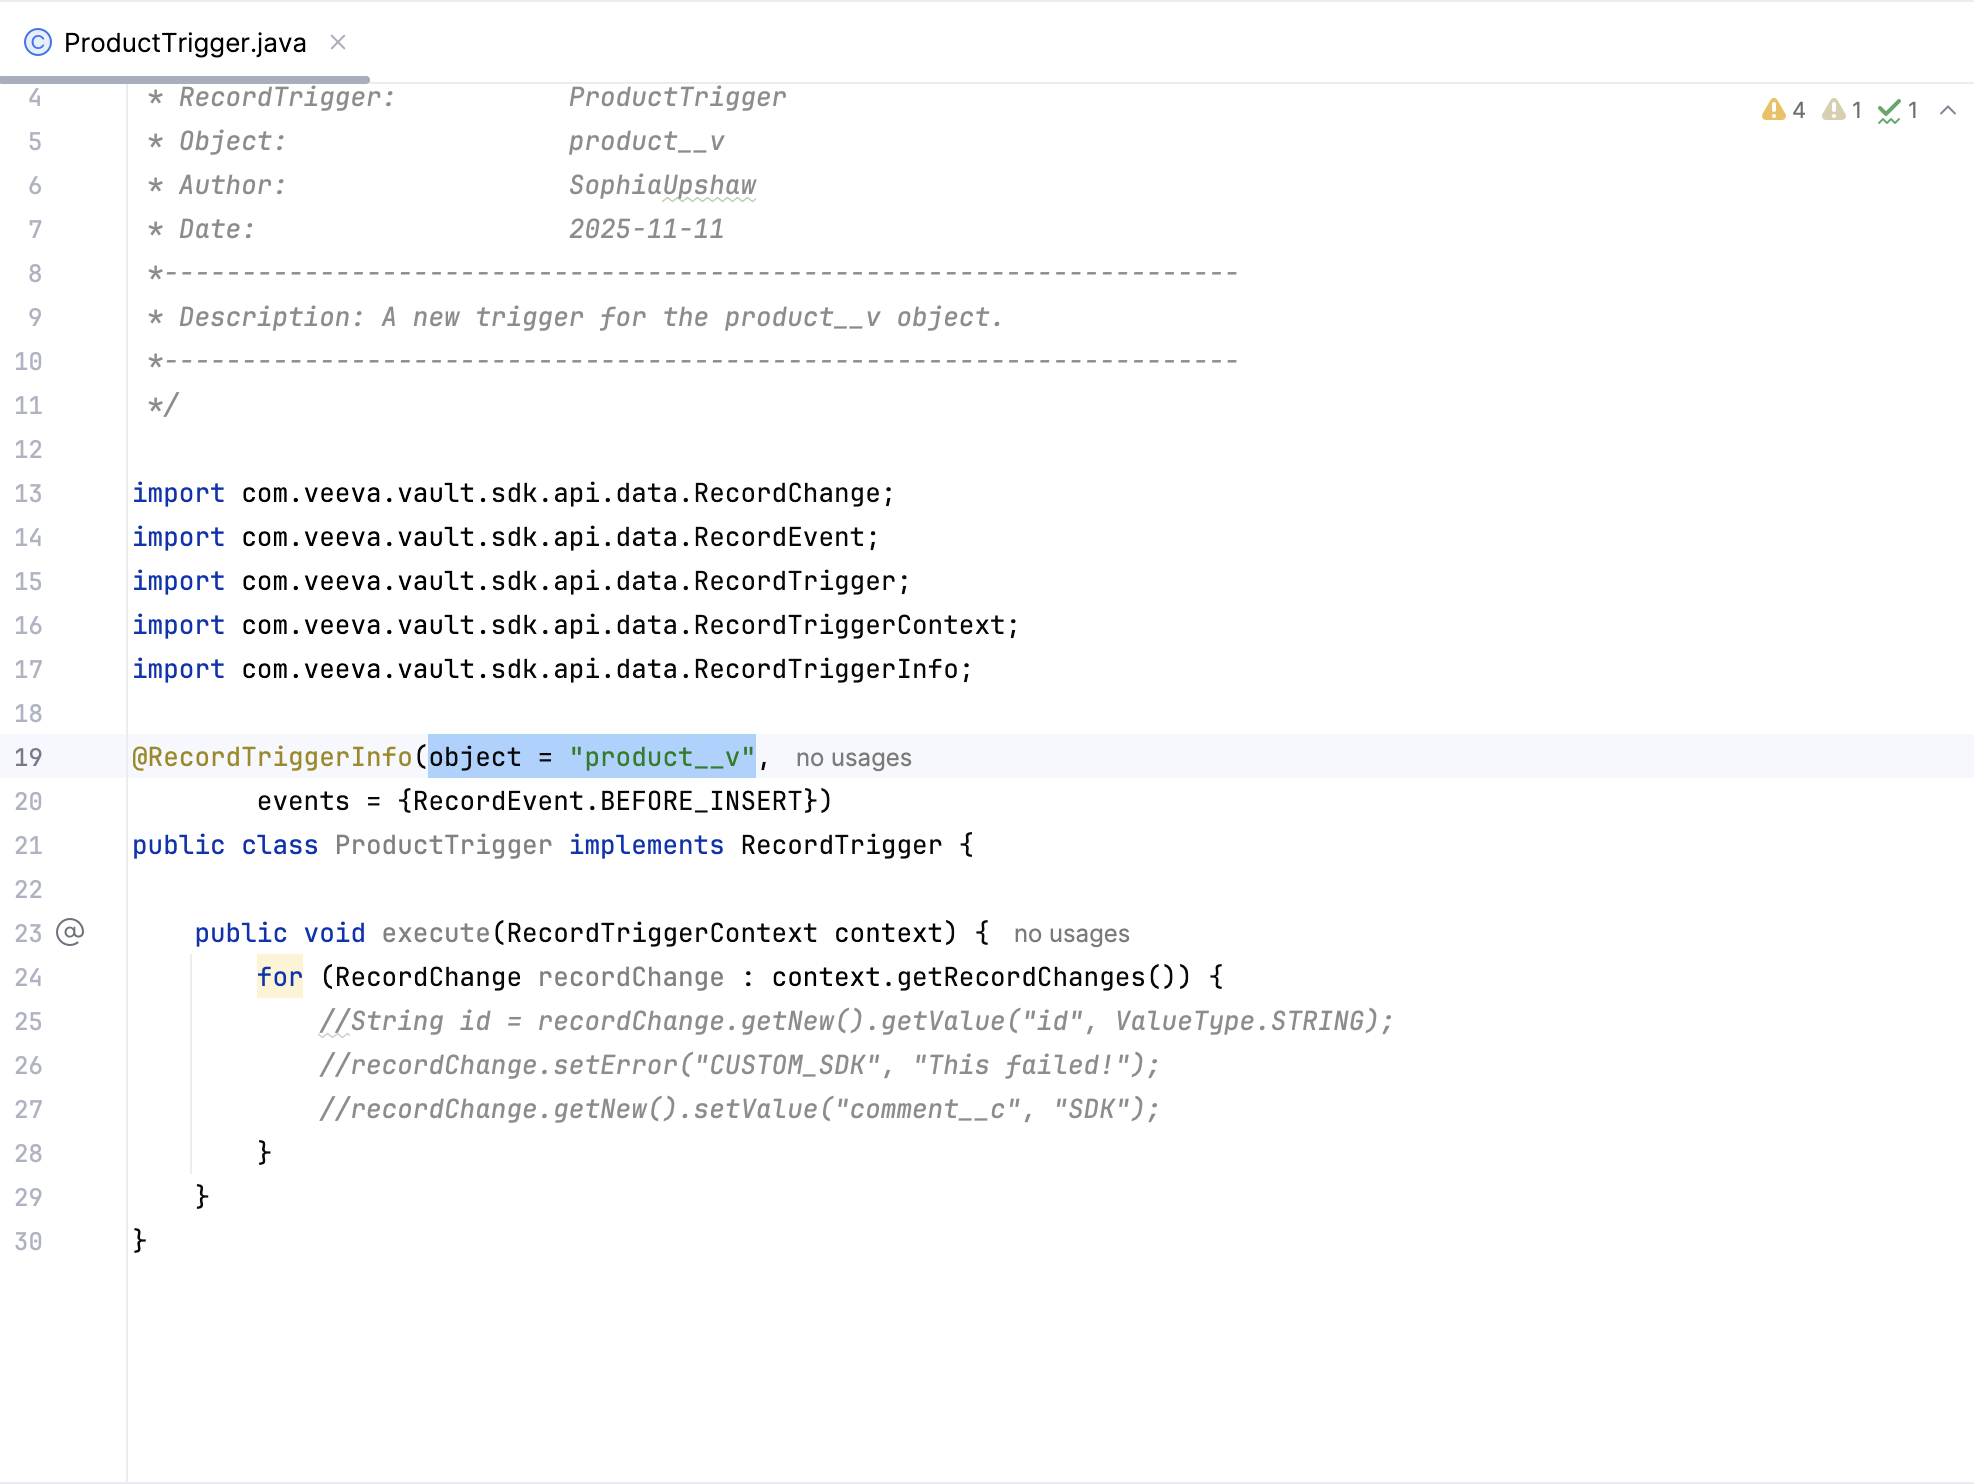Click the import of RecordTriggerInfo on line 17
Image resolution: width=1974 pixels, height=1484 pixels.
[x=552, y=669]
